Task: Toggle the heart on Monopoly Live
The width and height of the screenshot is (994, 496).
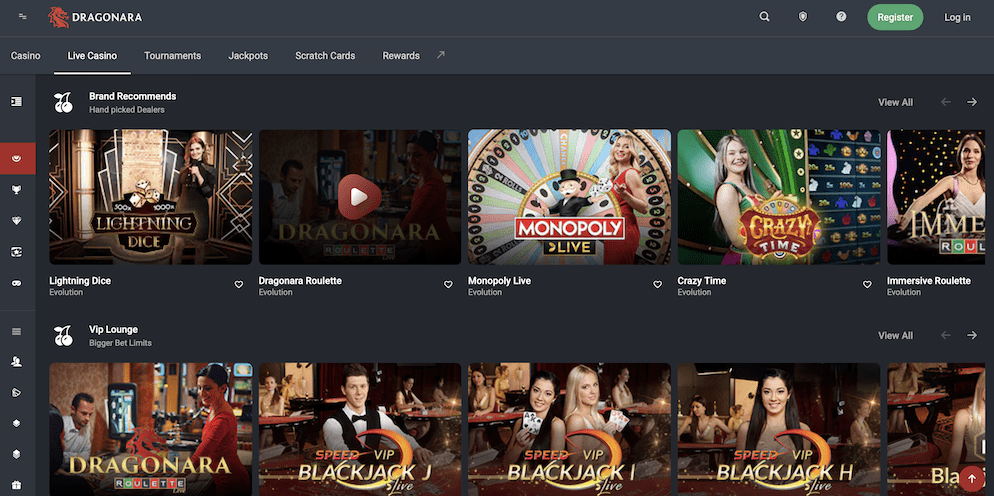Action: [657, 285]
